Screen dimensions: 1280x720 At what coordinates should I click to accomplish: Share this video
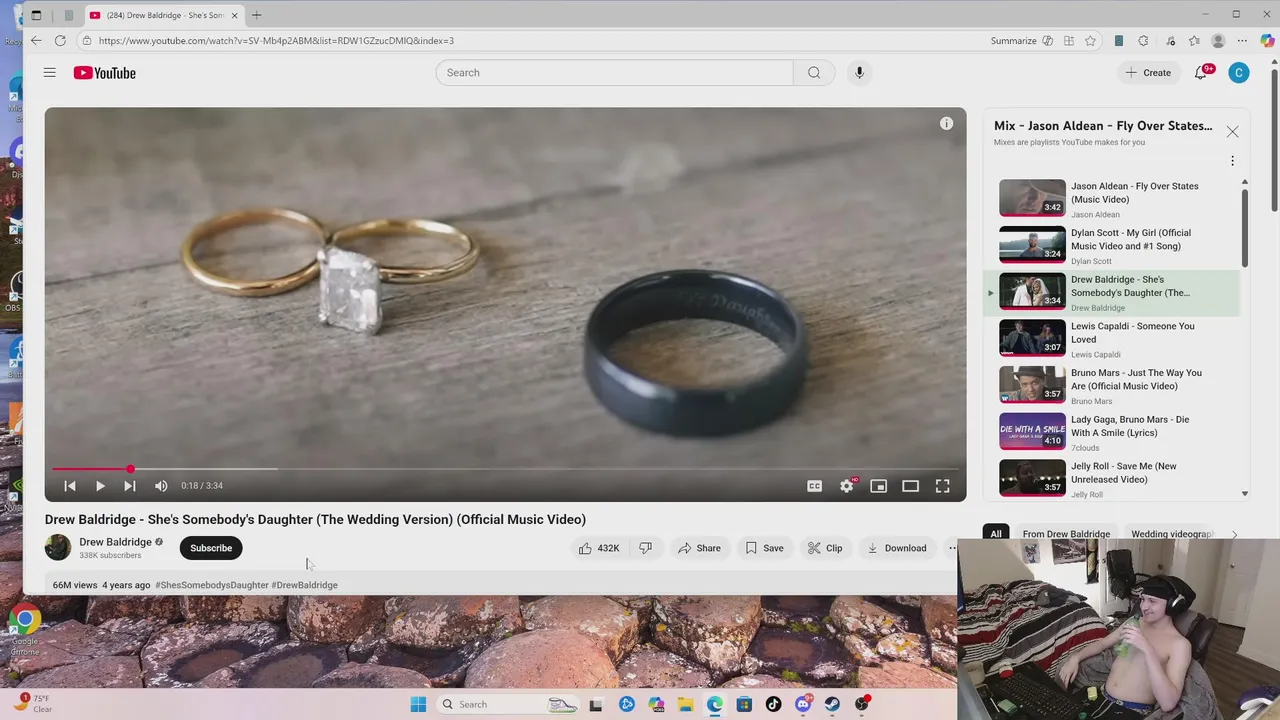[x=699, y=548]
